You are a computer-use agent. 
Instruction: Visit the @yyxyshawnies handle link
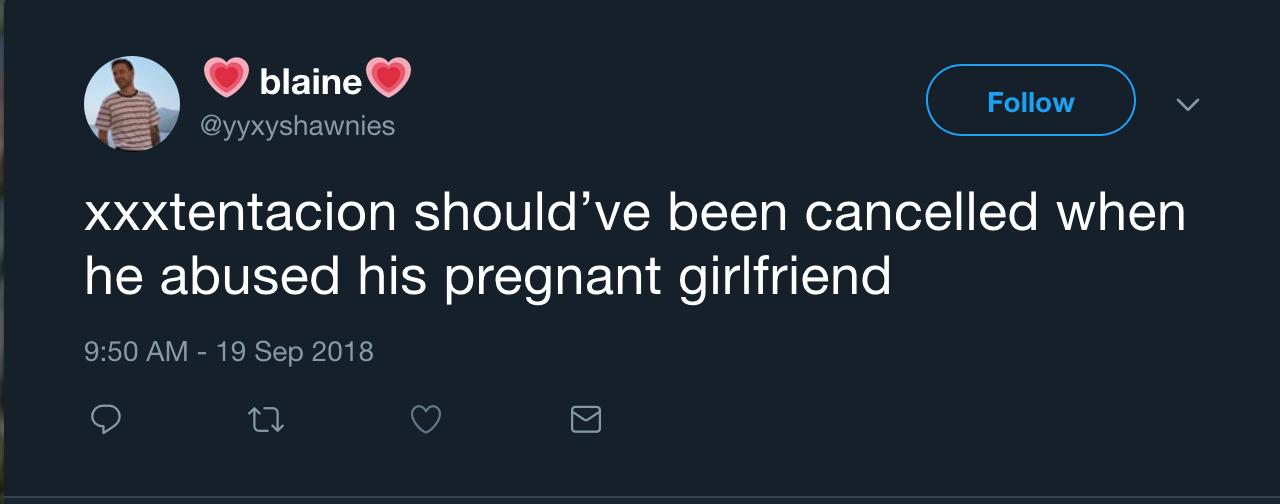tap(298, 127)
